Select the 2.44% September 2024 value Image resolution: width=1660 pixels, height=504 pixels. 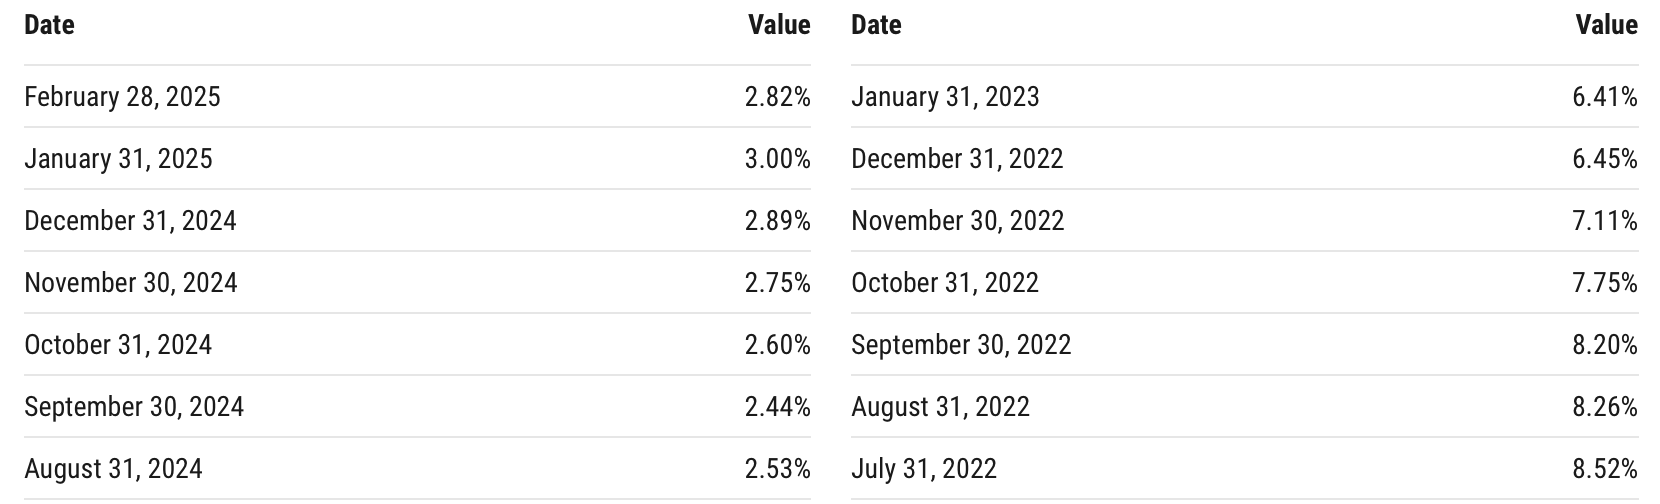pos(778,407)
